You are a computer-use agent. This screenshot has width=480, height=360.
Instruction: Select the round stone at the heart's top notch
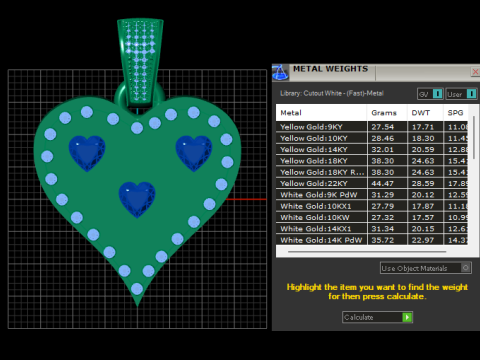(x=137, y=127)
